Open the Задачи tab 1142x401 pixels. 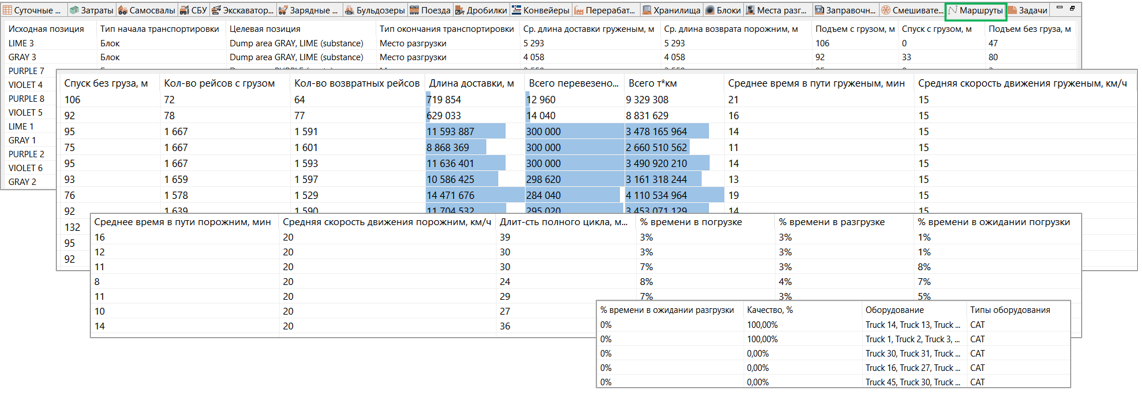[x=1029, y=11]
